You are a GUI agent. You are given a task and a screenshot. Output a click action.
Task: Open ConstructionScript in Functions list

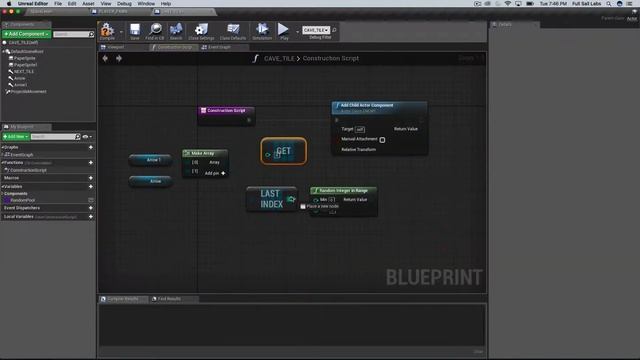tap(27, 170)
